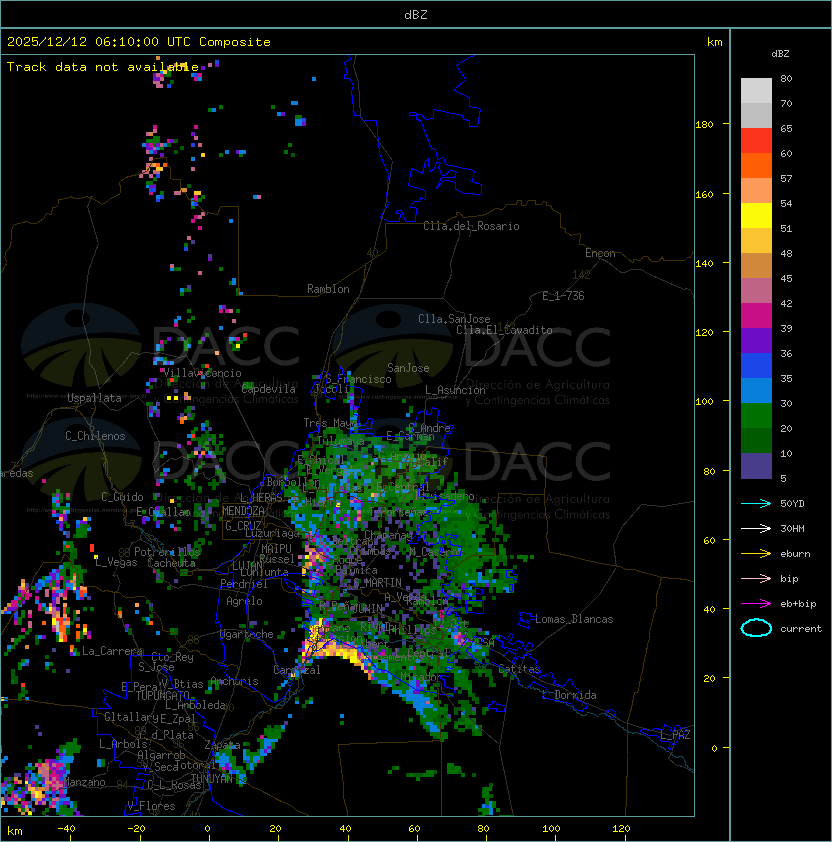This screenshot has height=842, width=832.
Task: Click the 'L_Vegas' label
Action: click(116, 562)
